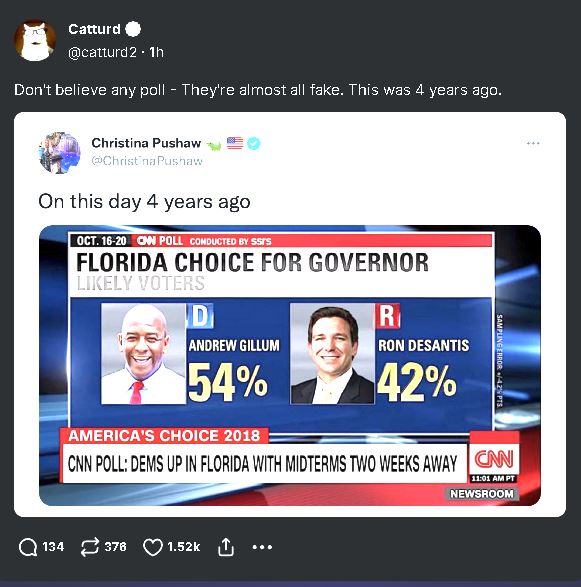Open the Catturd display name link

coord(94,29)
